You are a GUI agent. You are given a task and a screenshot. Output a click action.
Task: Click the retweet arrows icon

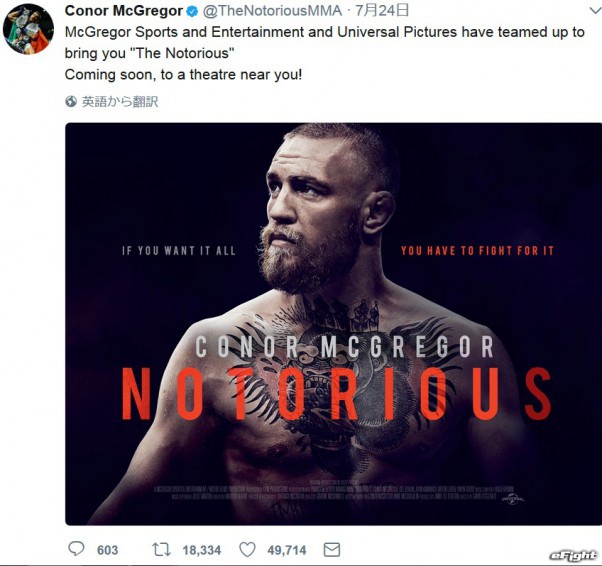(160, 549)
